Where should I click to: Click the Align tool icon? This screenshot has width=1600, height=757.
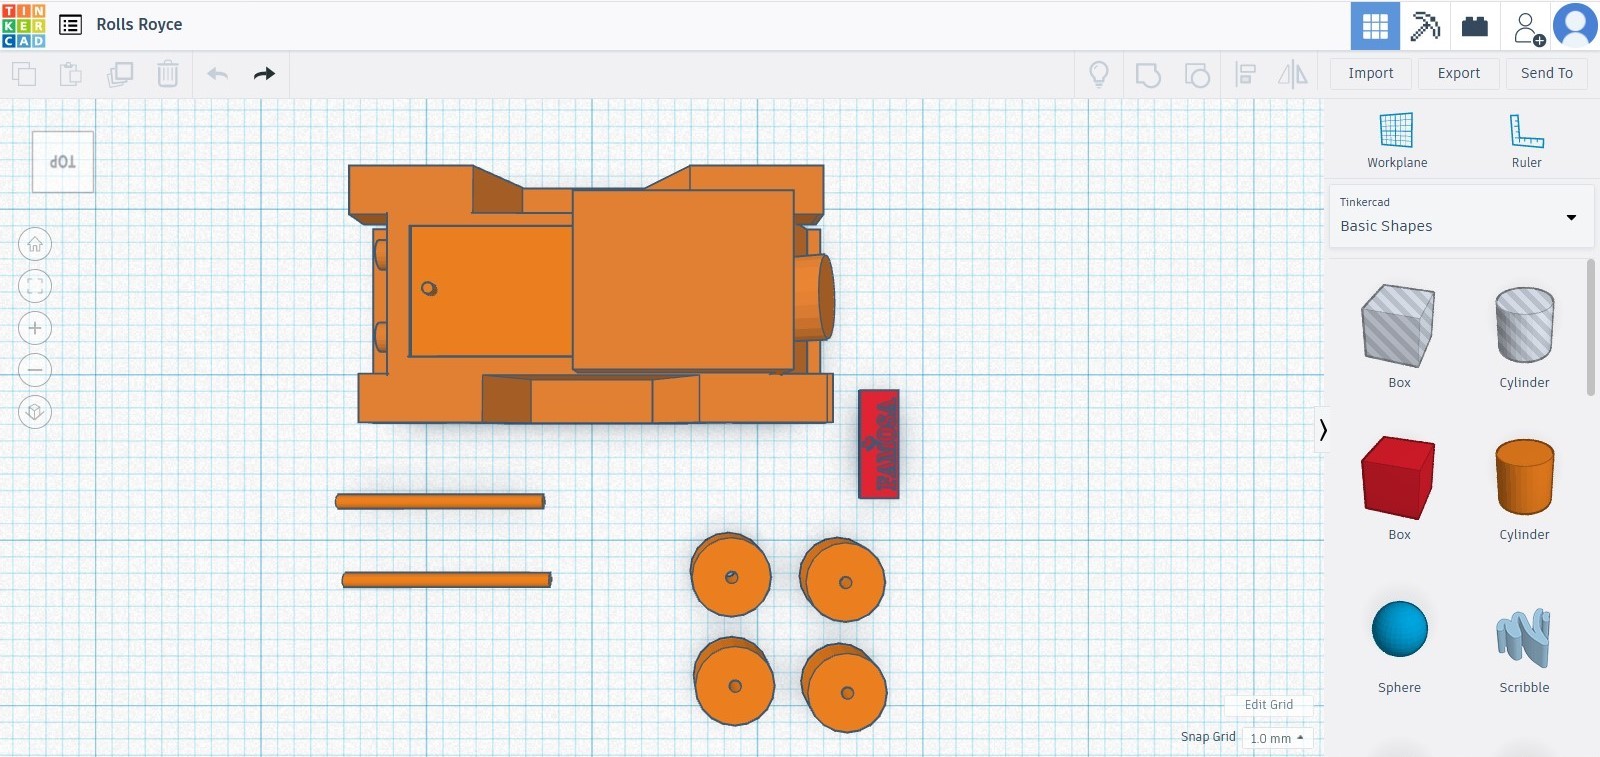pos(1245,74)
